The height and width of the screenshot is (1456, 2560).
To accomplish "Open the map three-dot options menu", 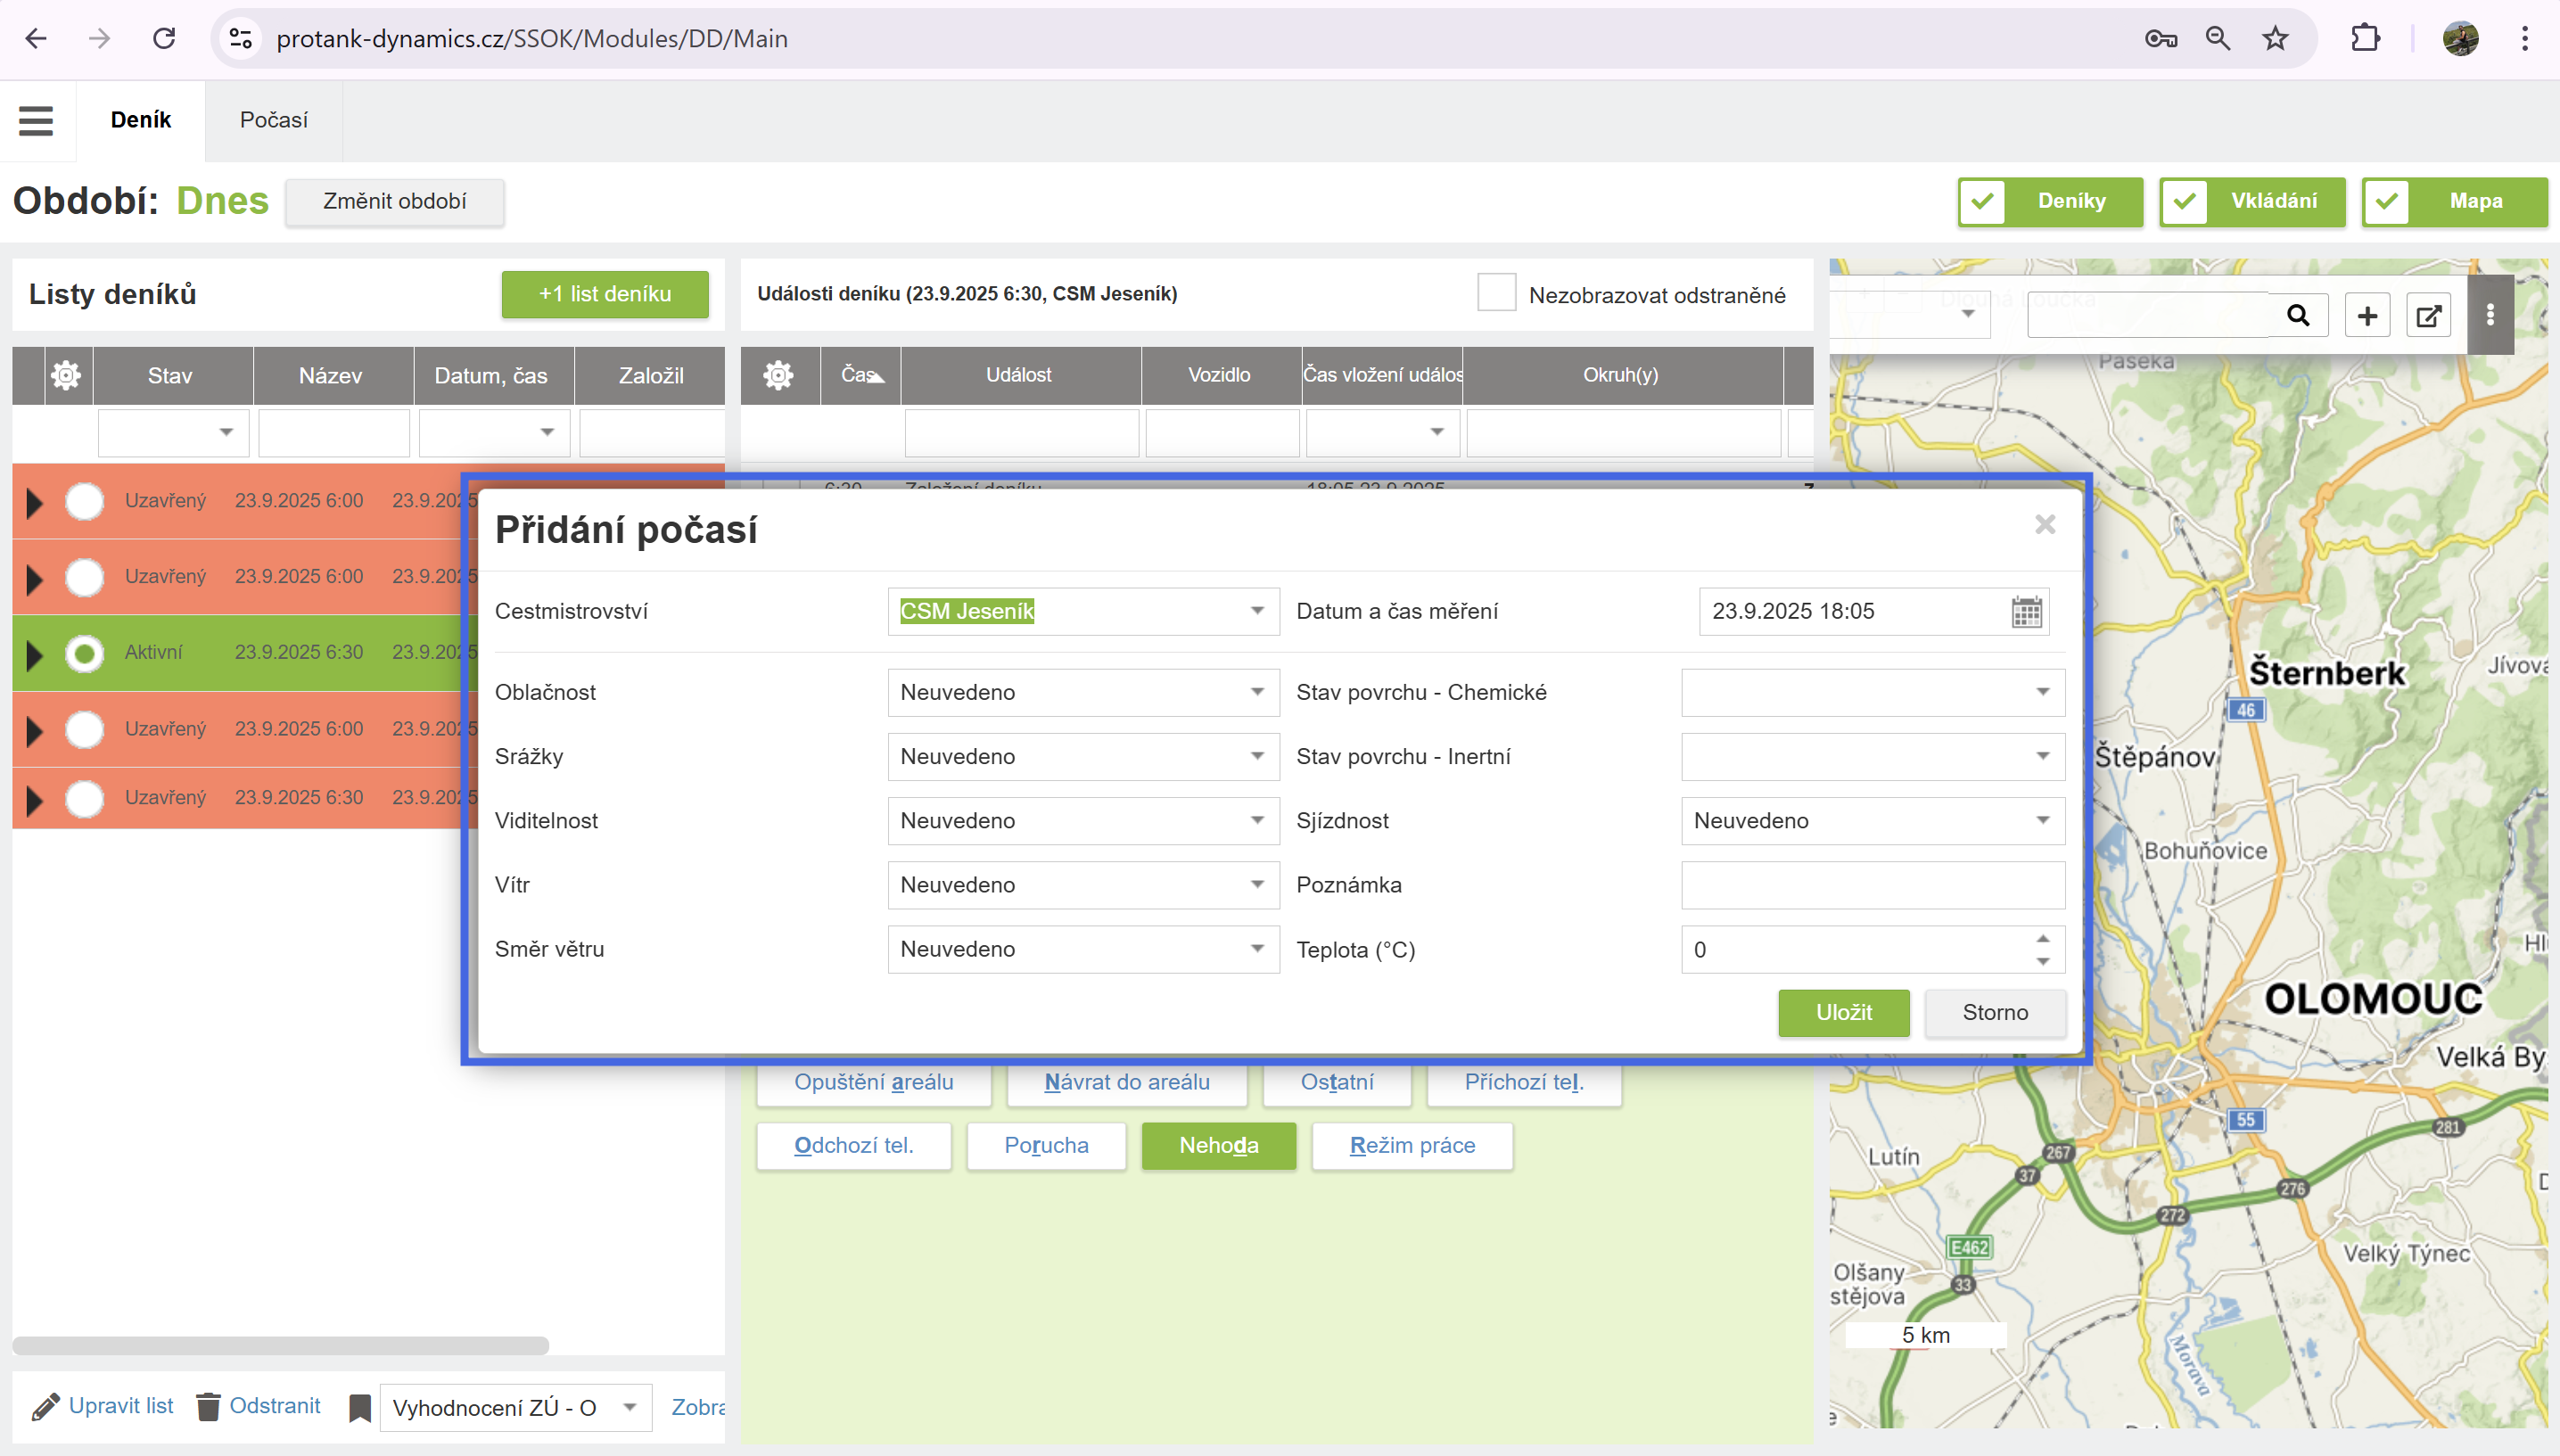I will pyautogui.click(x=2490, y=316).
